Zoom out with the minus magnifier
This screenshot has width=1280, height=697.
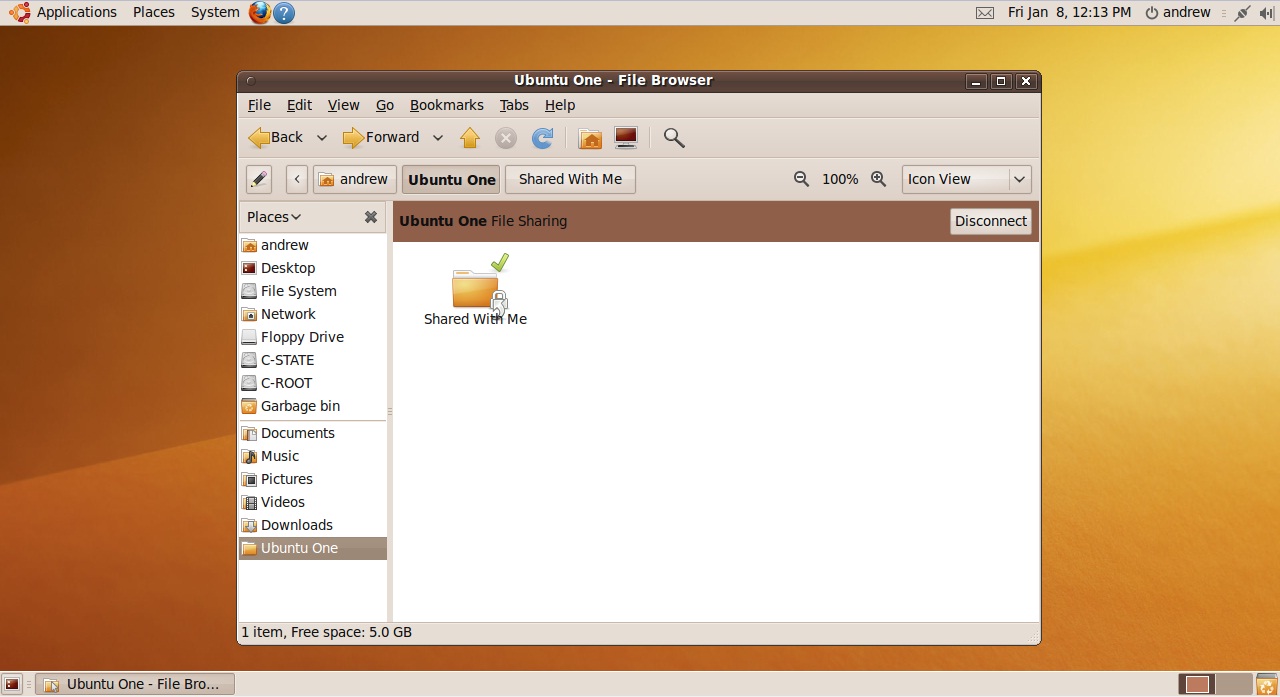click(801, 179)
